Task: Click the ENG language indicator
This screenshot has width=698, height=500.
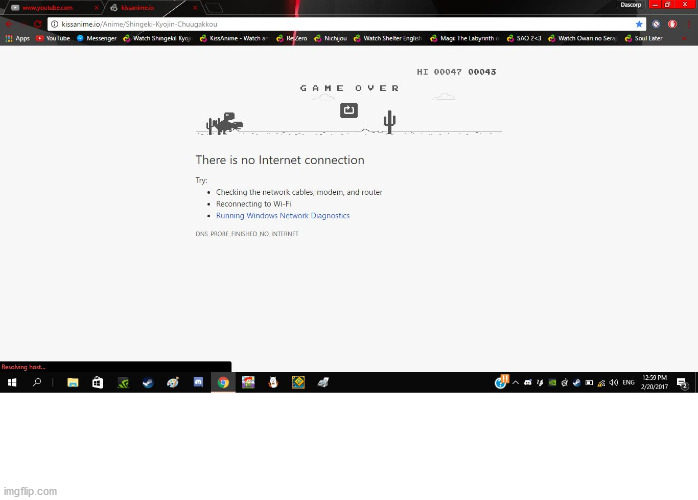Action: (x=629, y=382)
